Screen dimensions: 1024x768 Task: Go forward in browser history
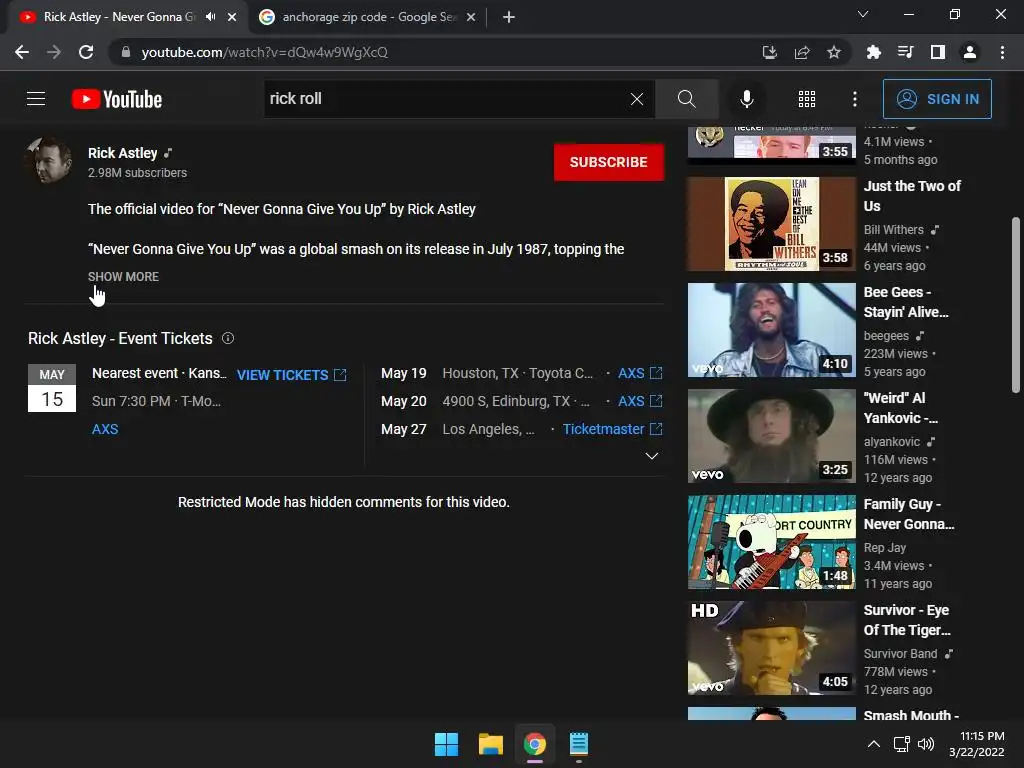54,52
